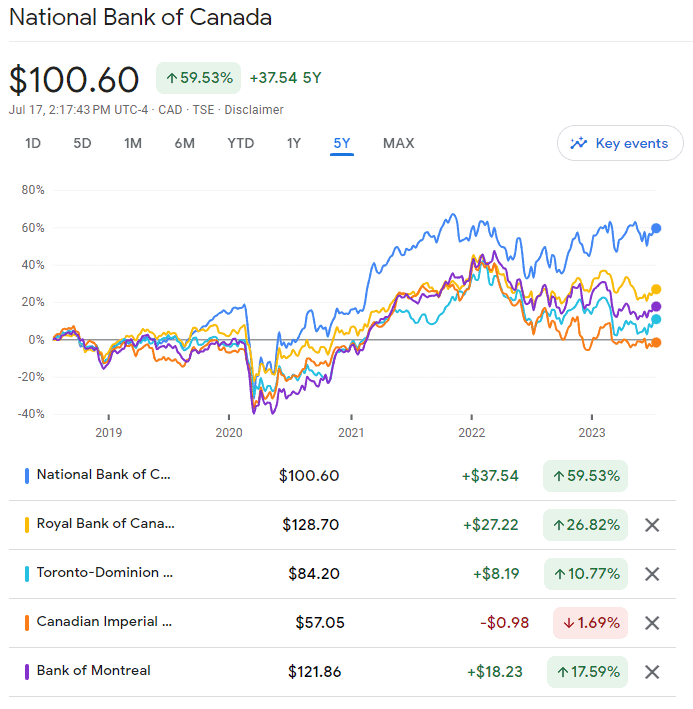Select the 1M time range tab

point(133,143)
